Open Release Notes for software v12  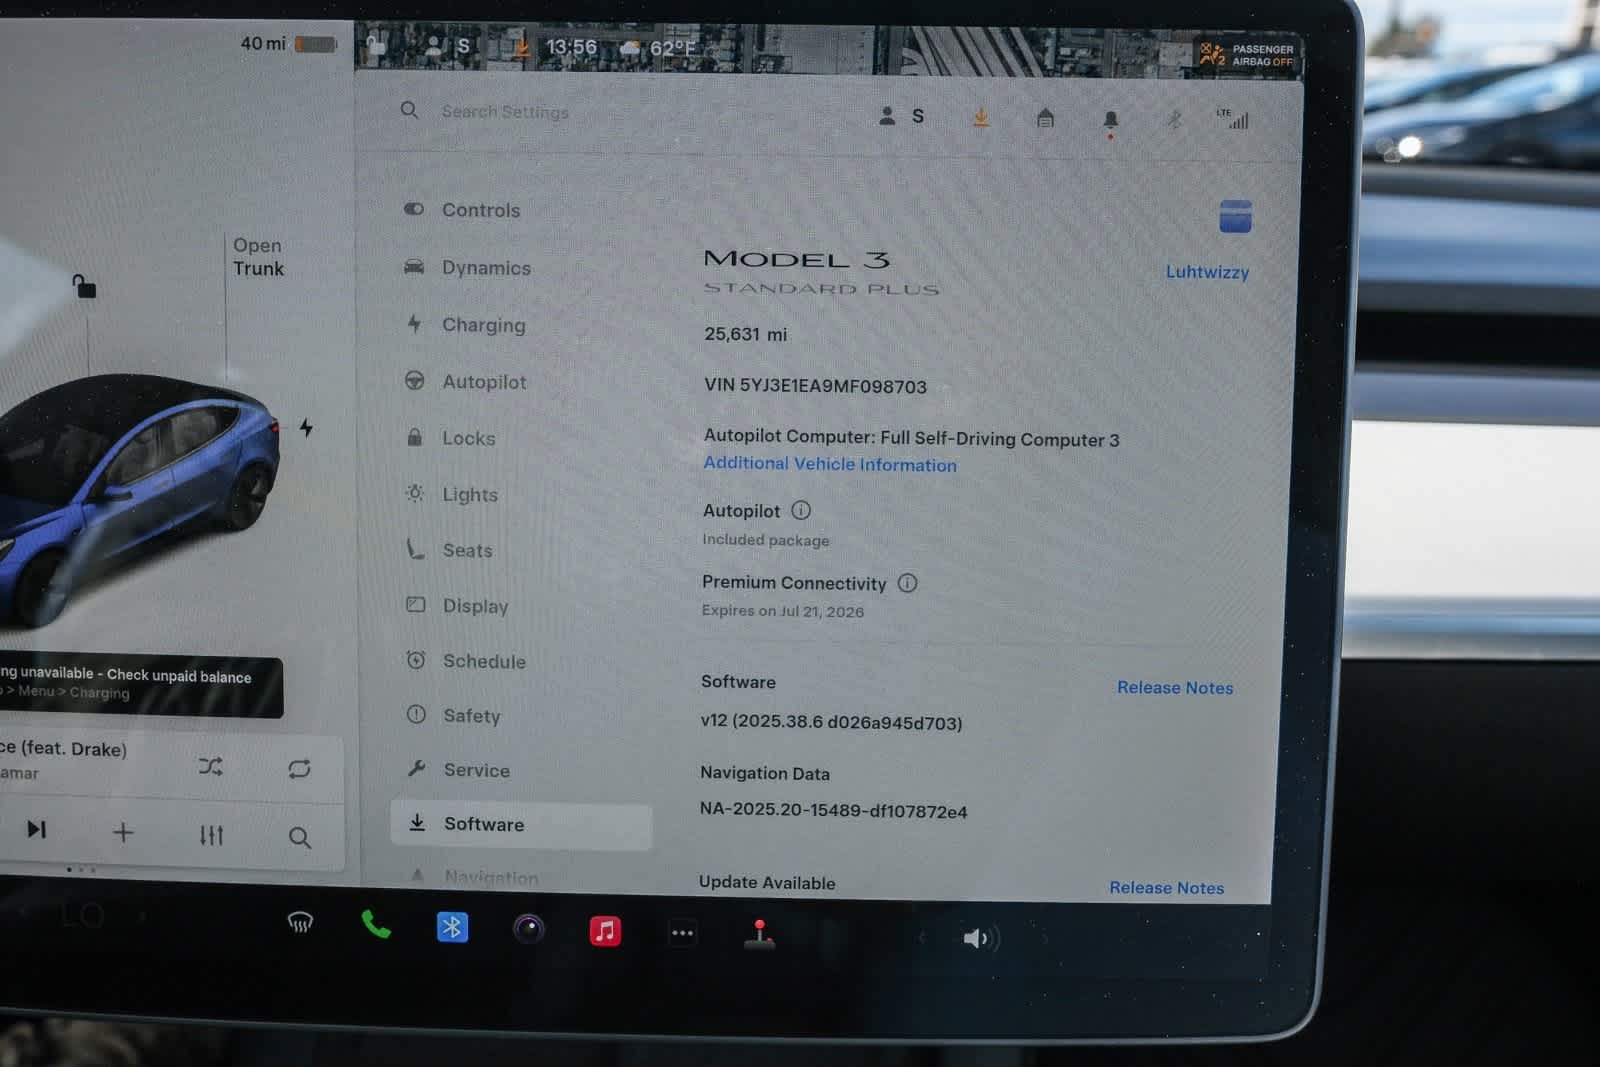(x=1174, y=688)
